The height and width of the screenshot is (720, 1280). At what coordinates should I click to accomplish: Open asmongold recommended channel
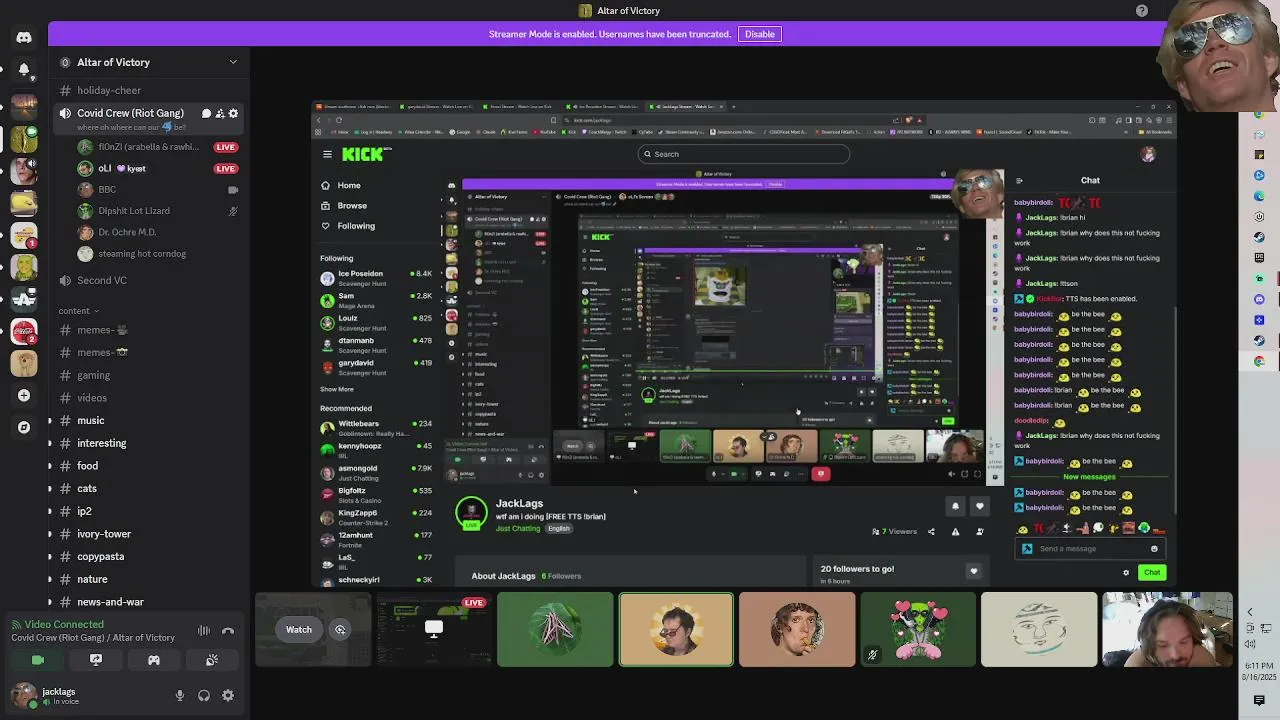click(x=376, y=472)
